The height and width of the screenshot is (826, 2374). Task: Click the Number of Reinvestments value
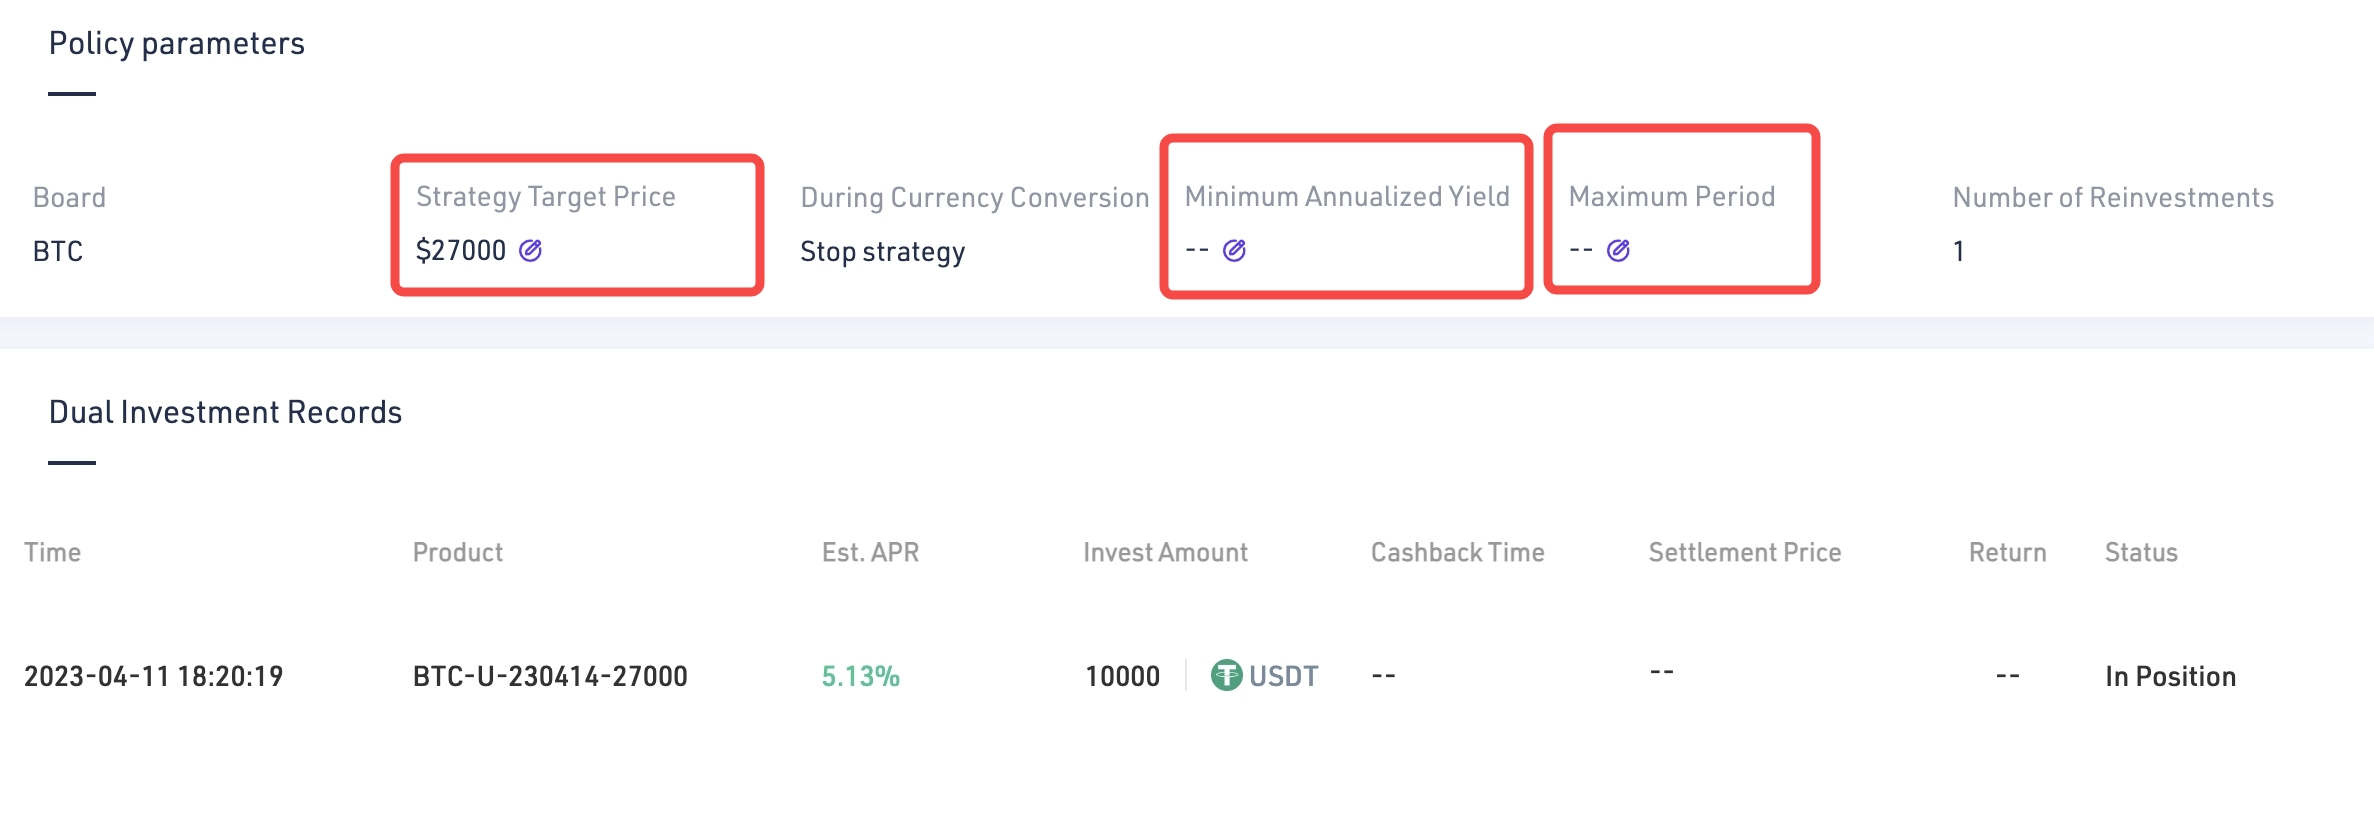click(x=1959, y=251)
